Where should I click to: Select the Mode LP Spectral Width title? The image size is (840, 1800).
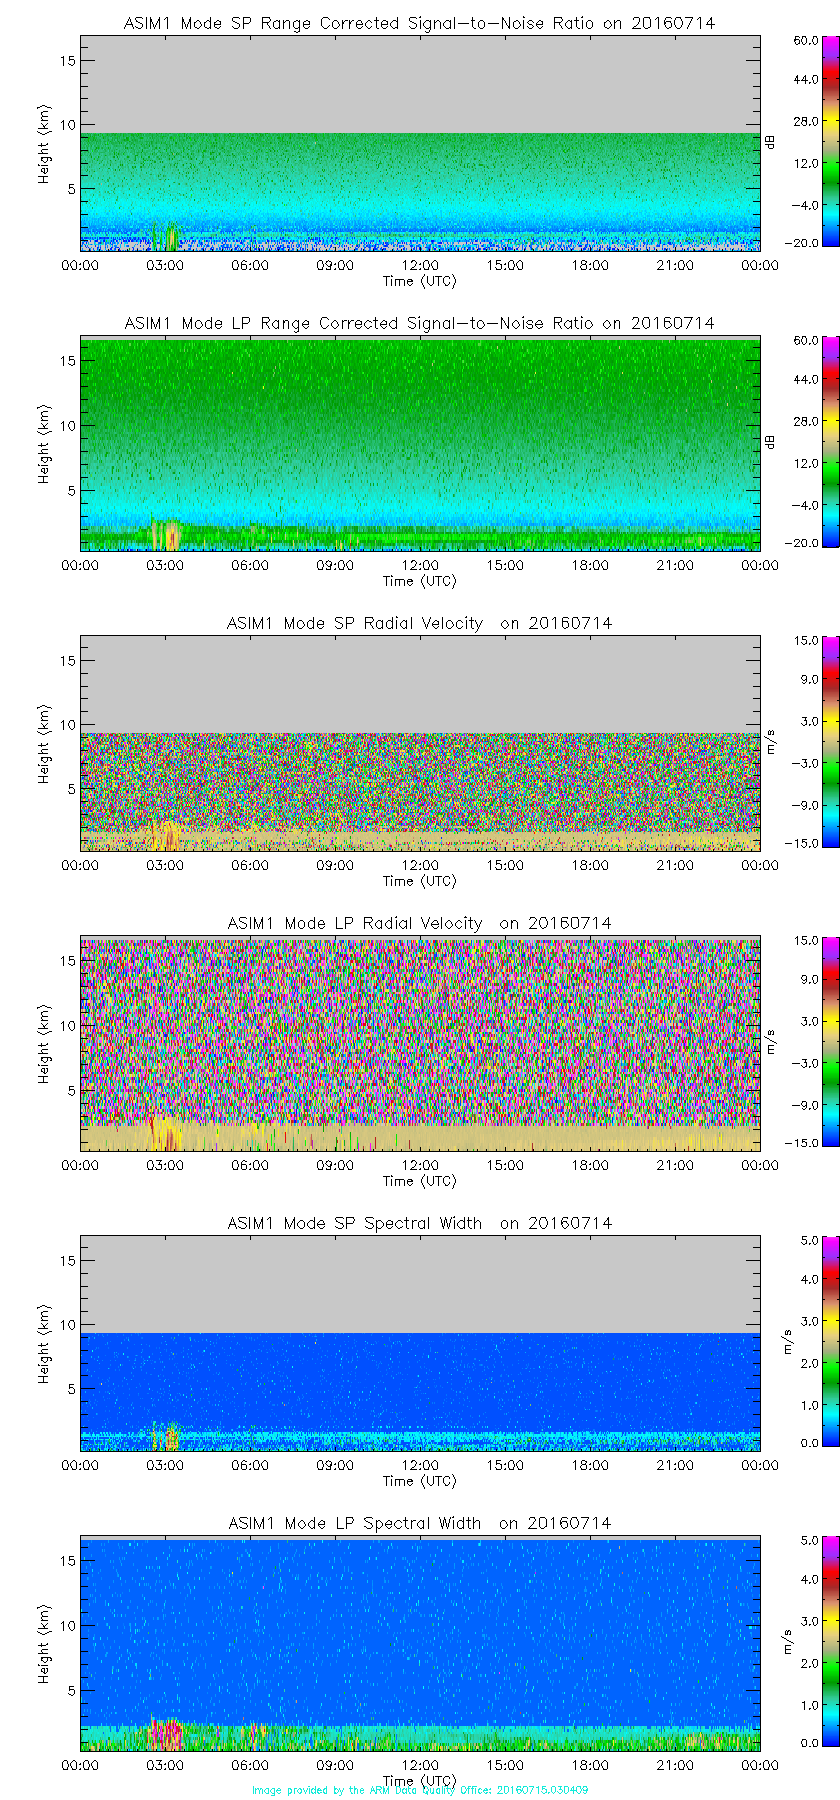419,1523
